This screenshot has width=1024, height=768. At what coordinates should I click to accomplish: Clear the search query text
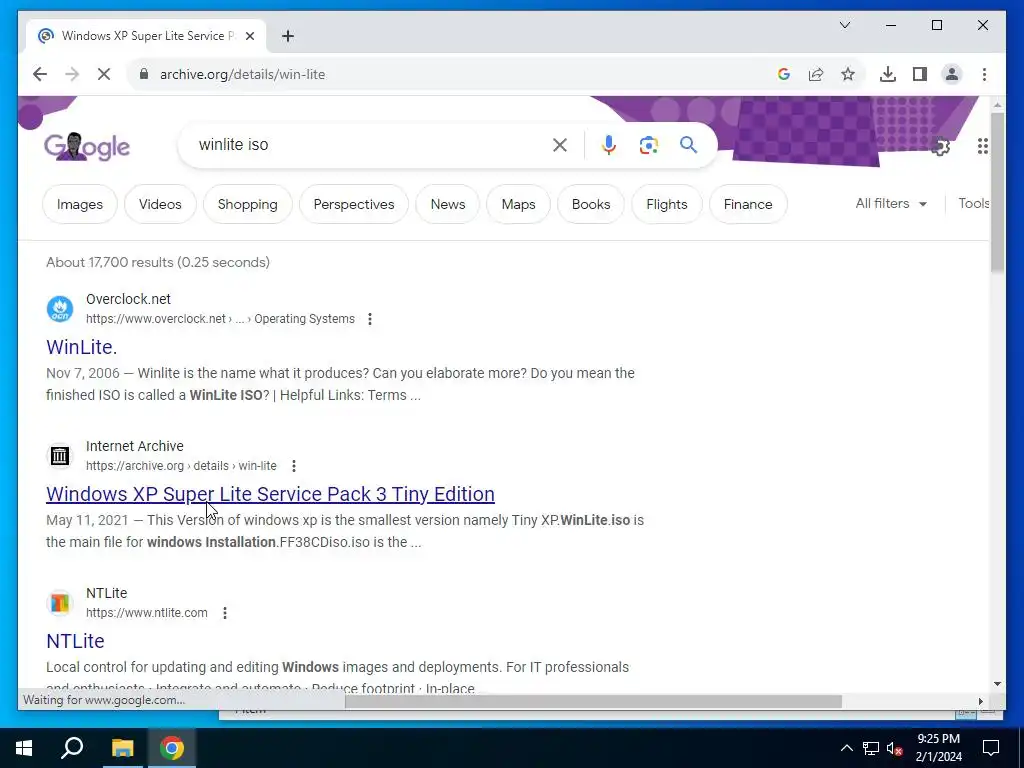click(560, 145)
